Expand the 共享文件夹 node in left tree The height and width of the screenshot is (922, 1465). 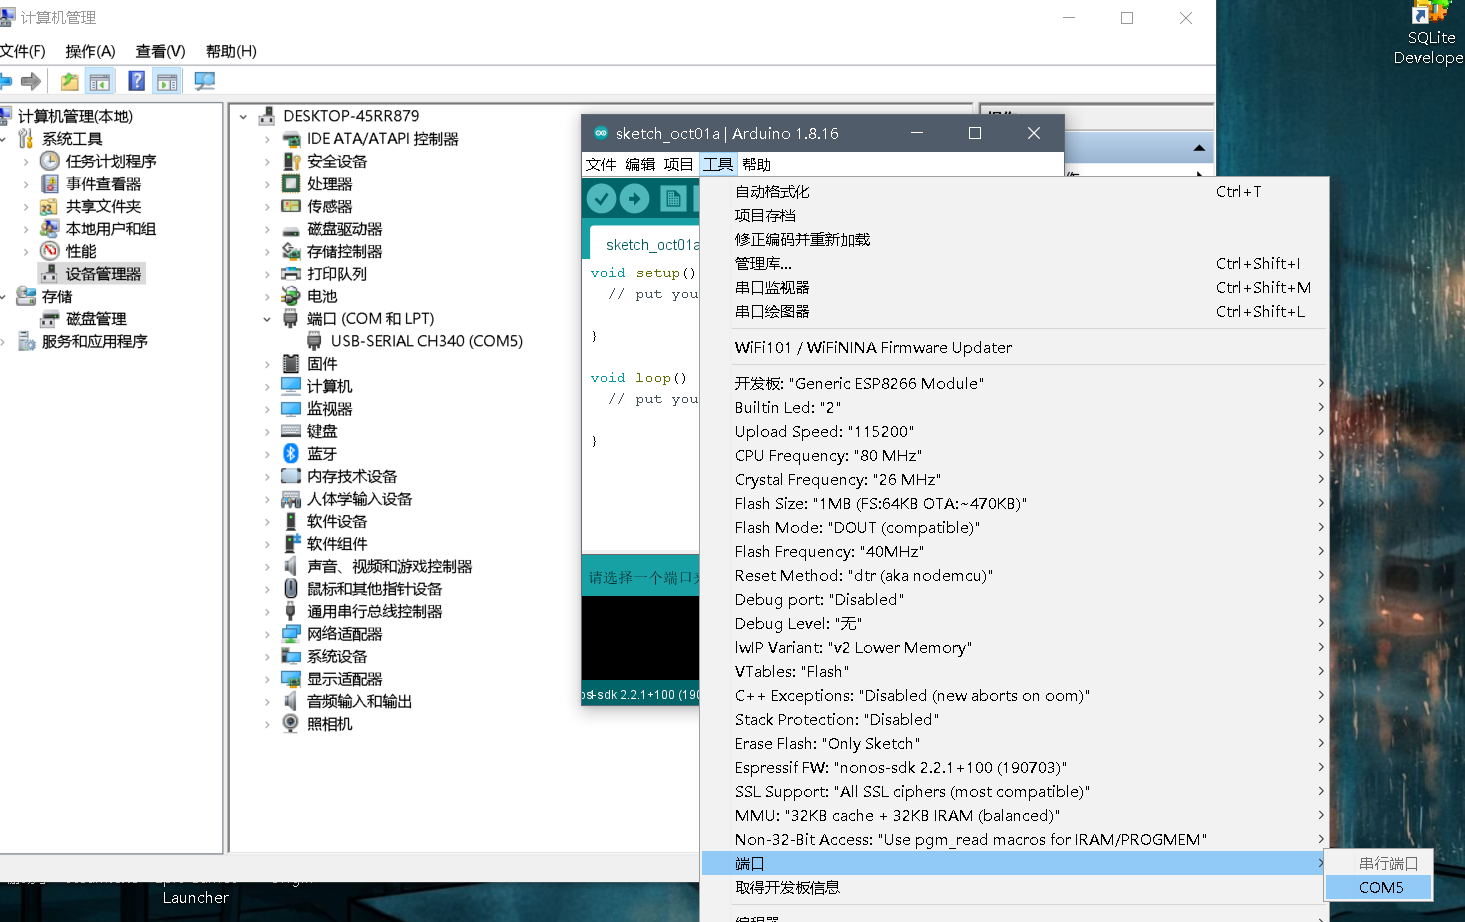26,206
